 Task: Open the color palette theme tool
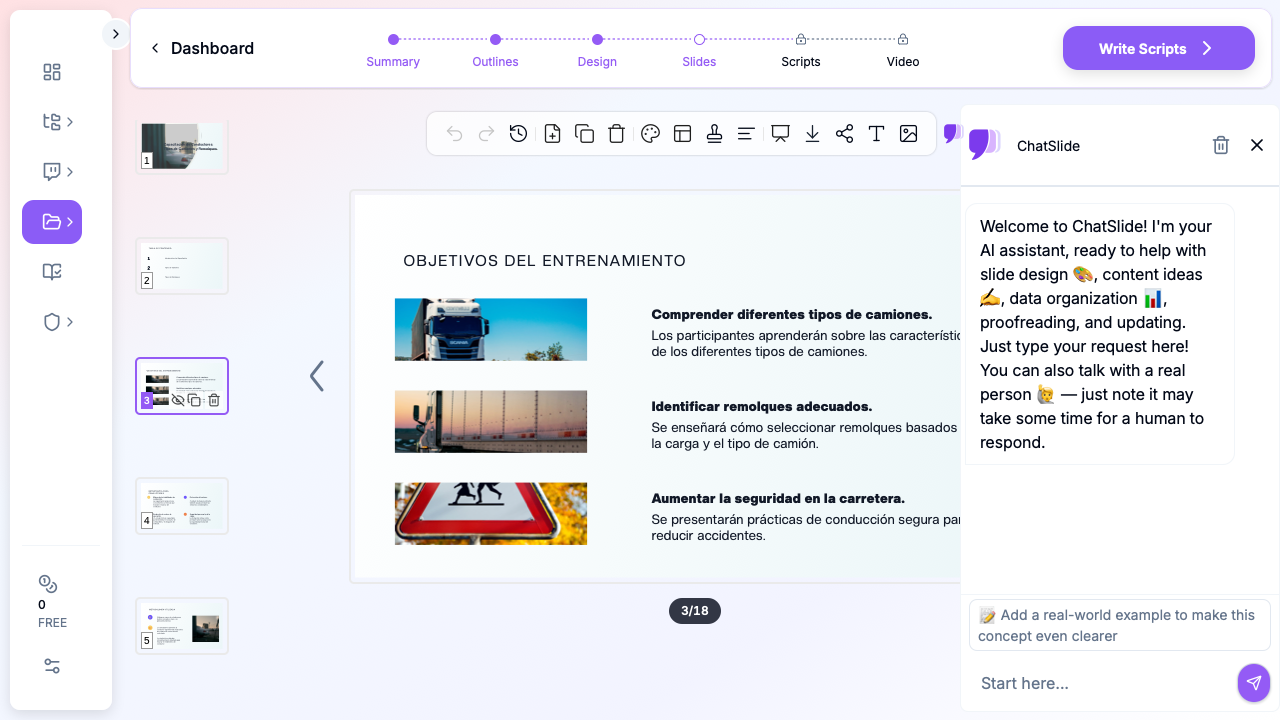tap(650, 134)
